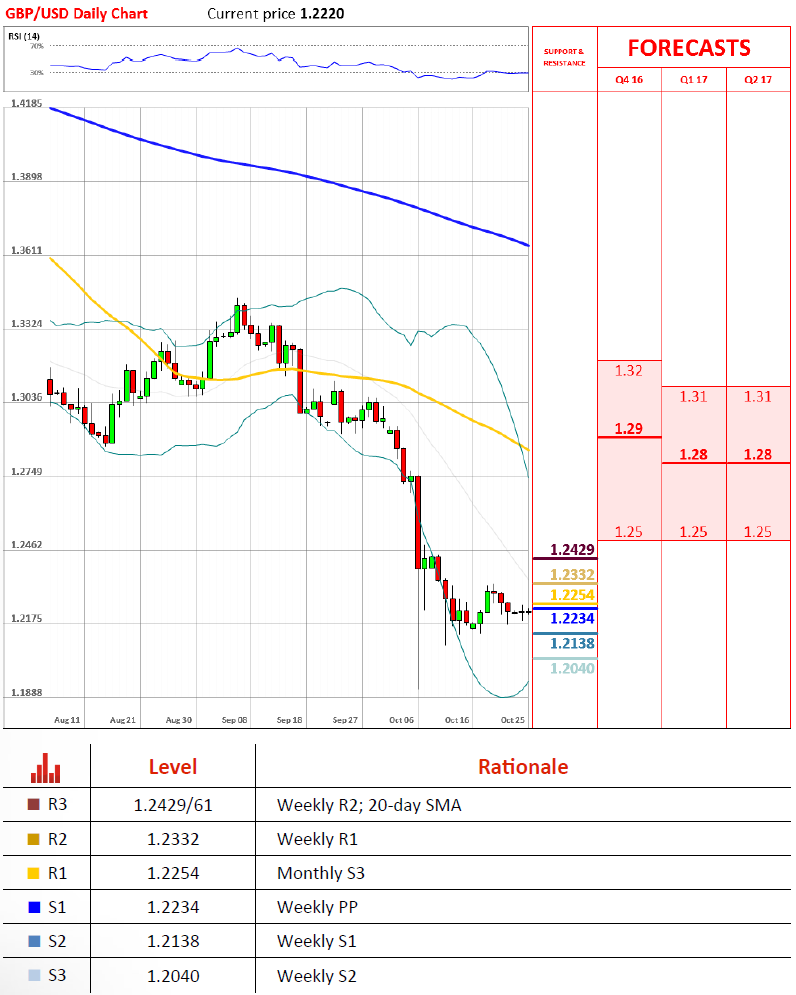796x995 pixels.
Task: Click the Weekly S2 rationale
Action: point(317,976)
